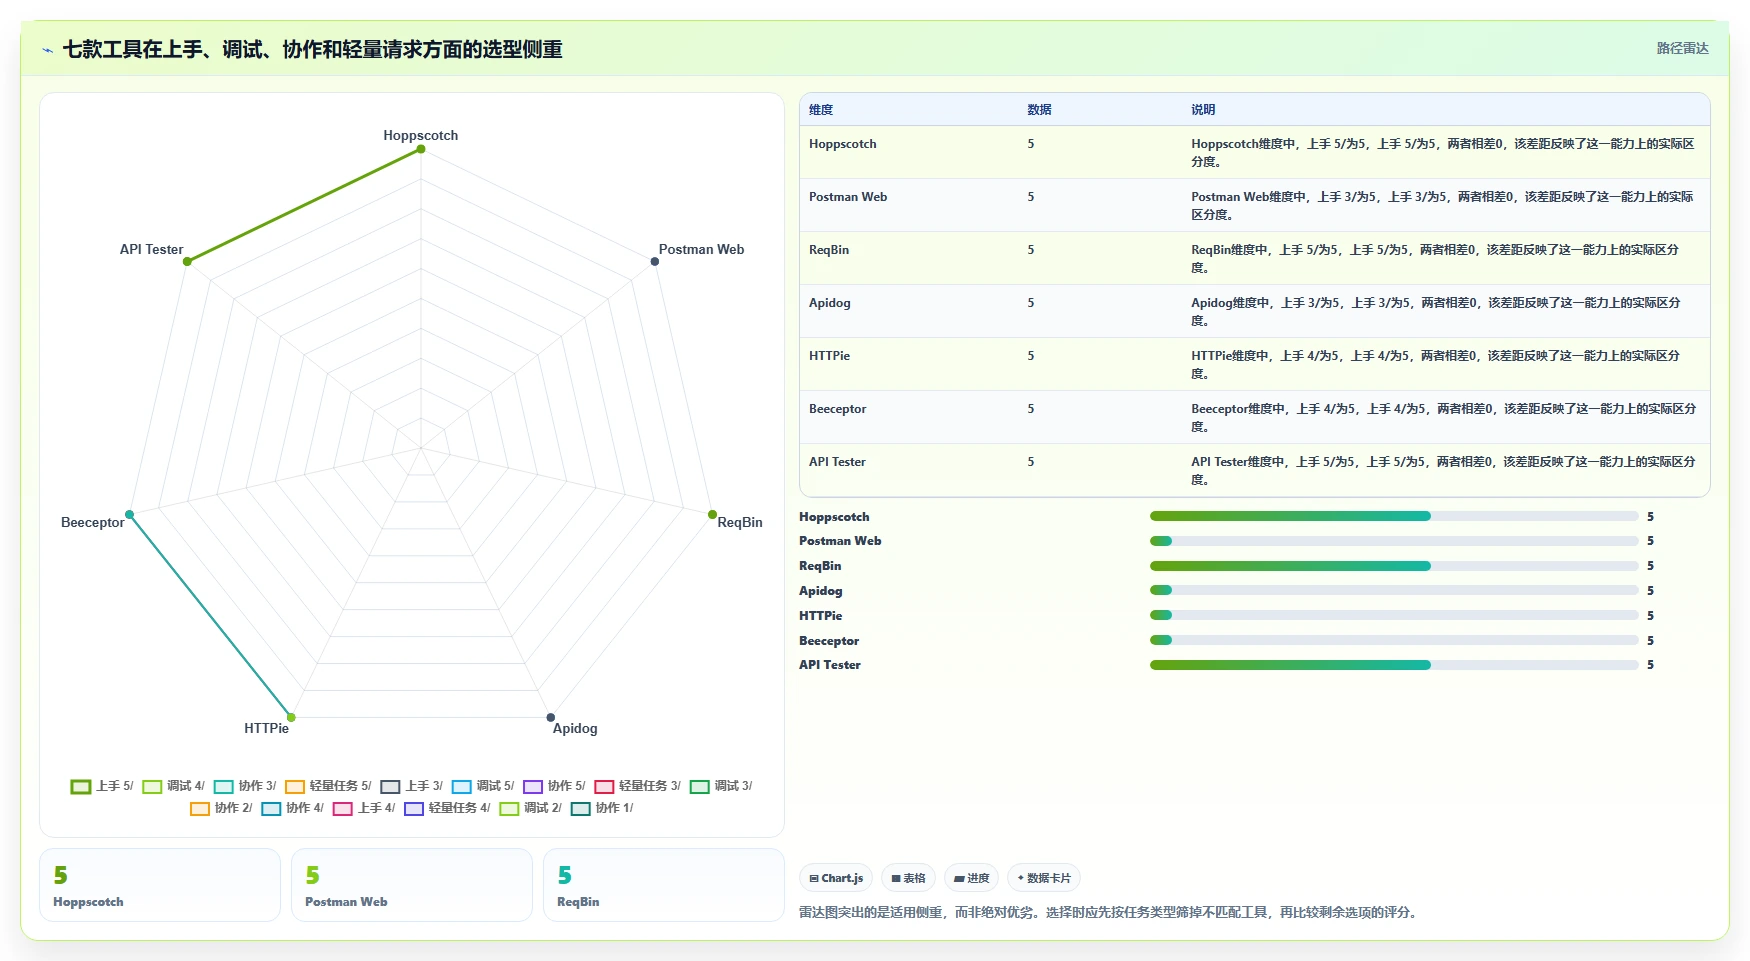Click the Hoppscotch progress bar

click(1394, 516)
